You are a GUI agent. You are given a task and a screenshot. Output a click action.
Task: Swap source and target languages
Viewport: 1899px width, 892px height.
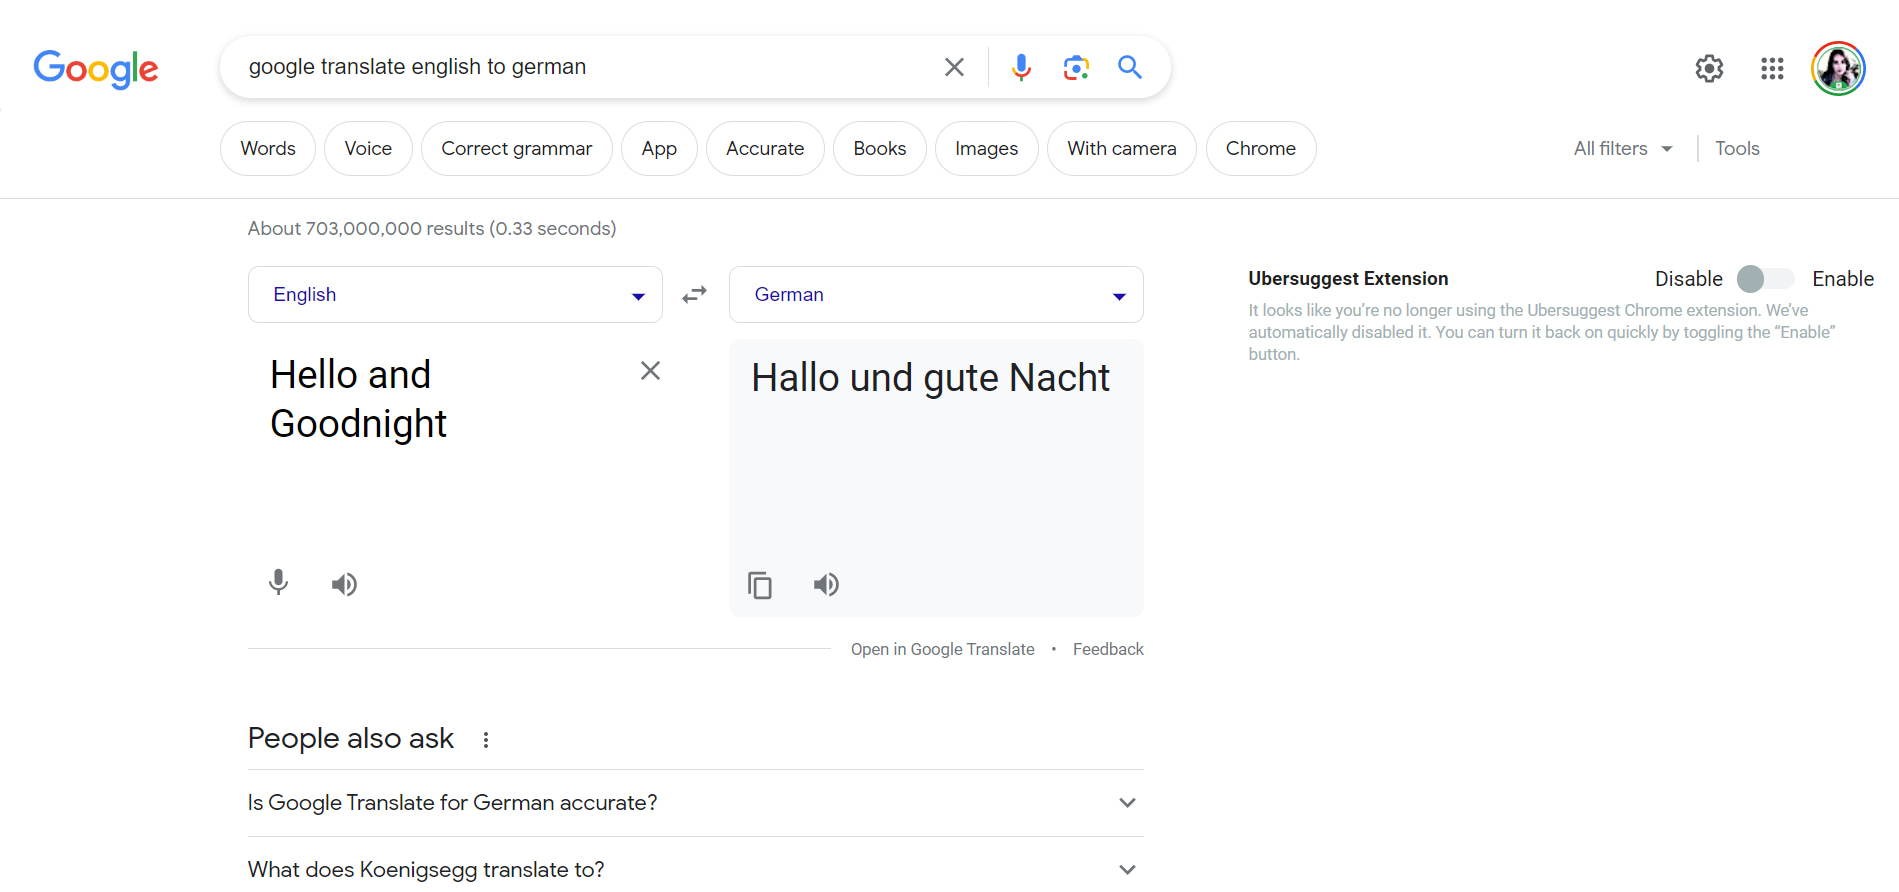tap(695, 295)
